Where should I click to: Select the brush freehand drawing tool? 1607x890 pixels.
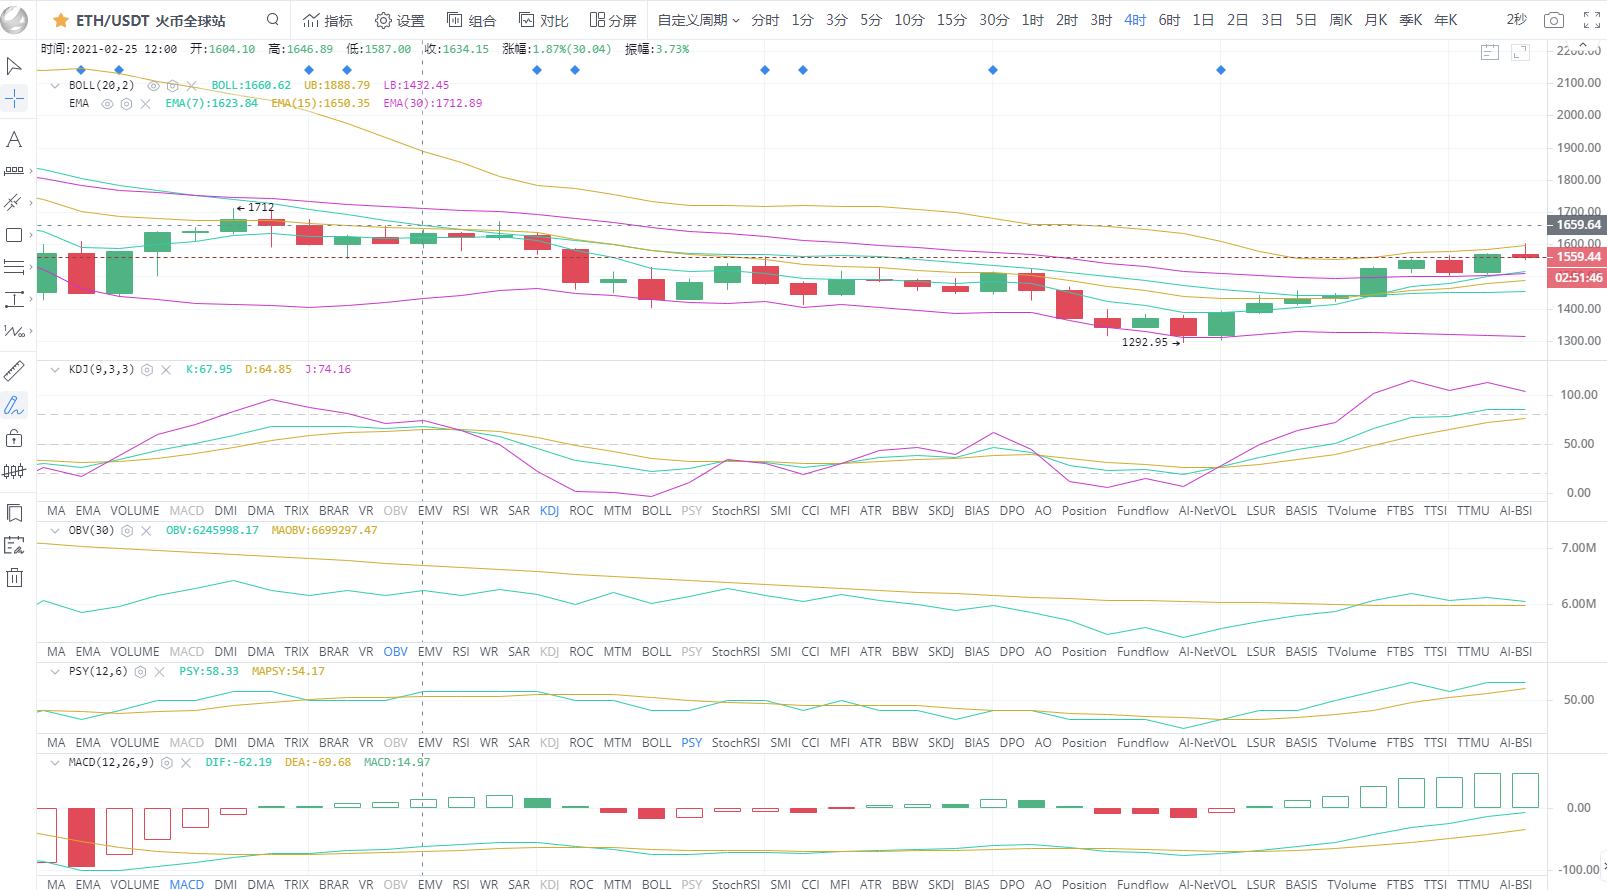14,405
